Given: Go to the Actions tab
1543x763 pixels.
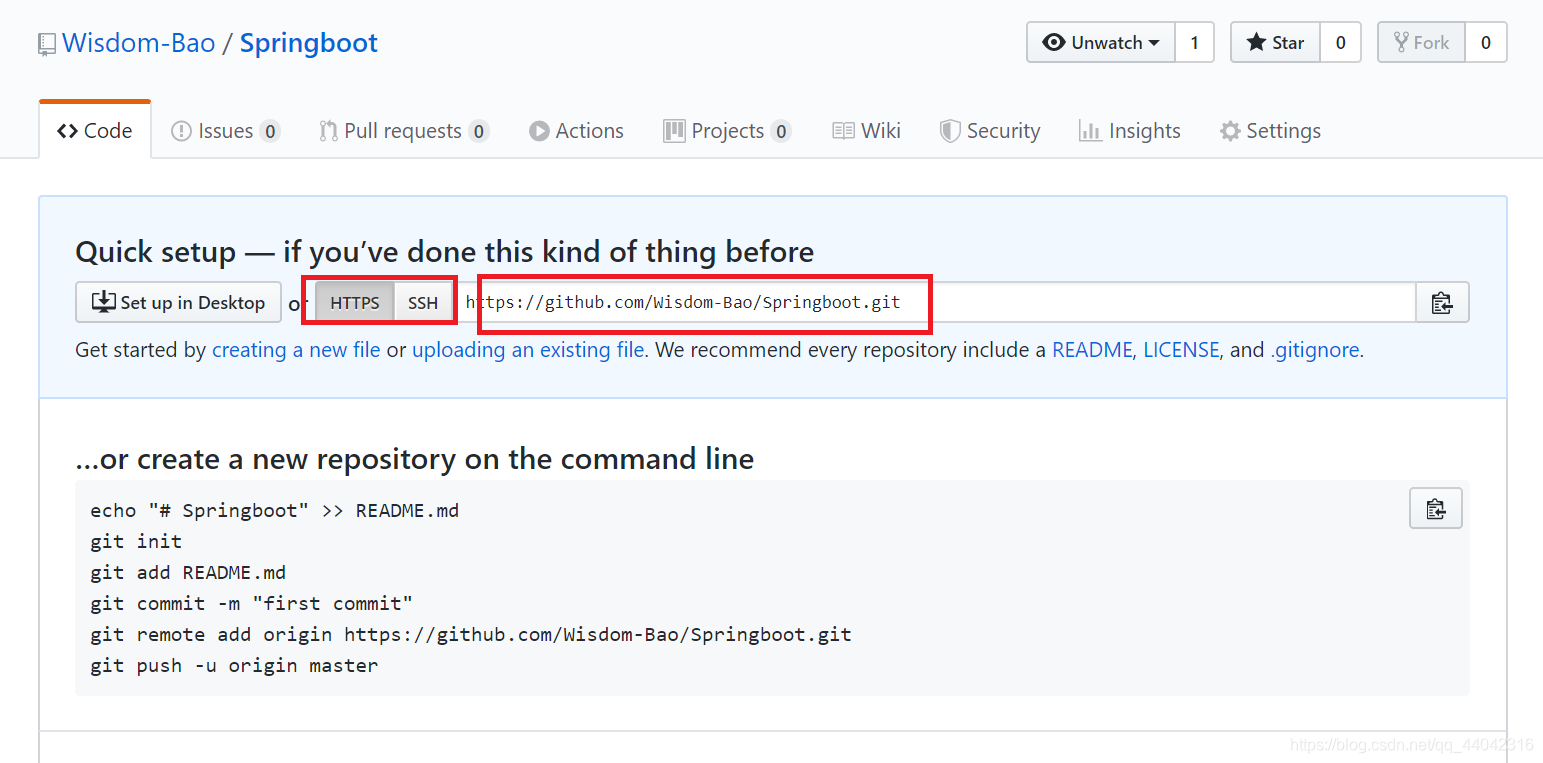Looking at the screenshot, I should (576, 131).
